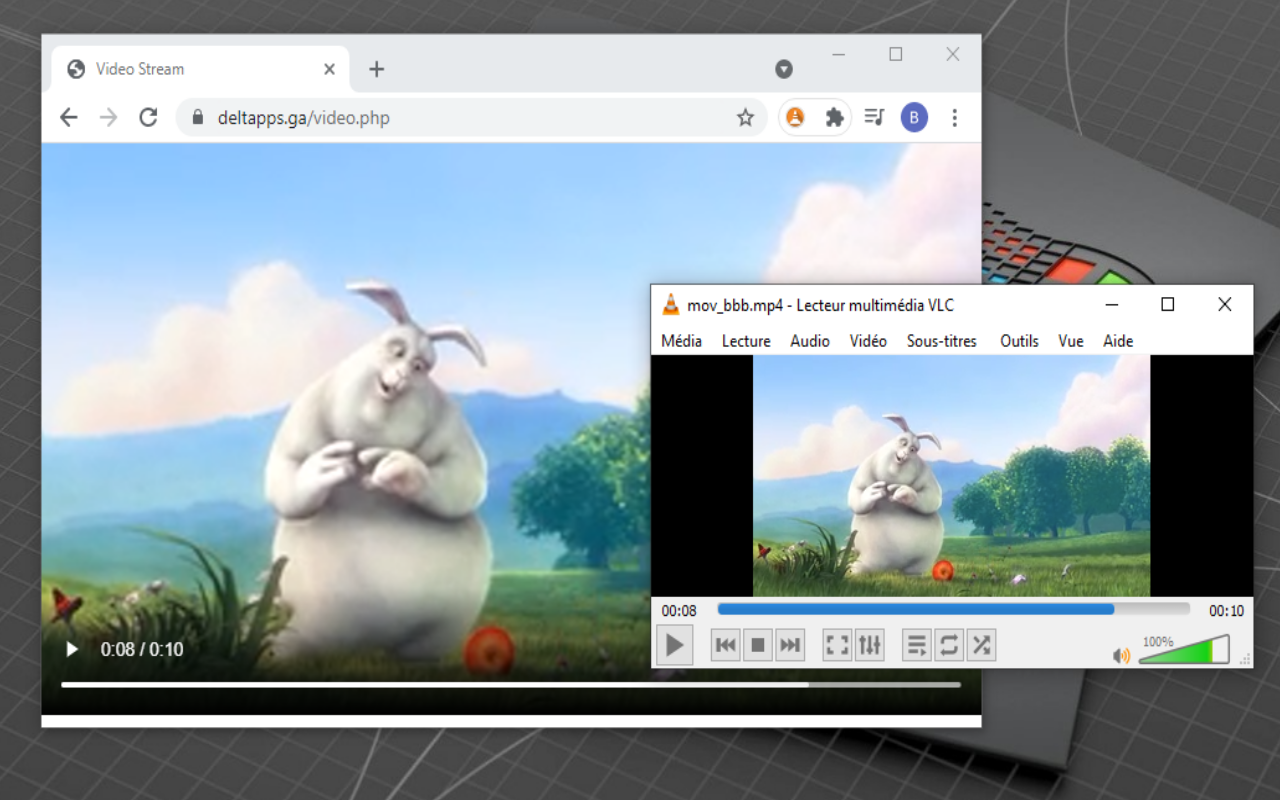
Task: View site info via padlock icon
Action: coord(197,118)
